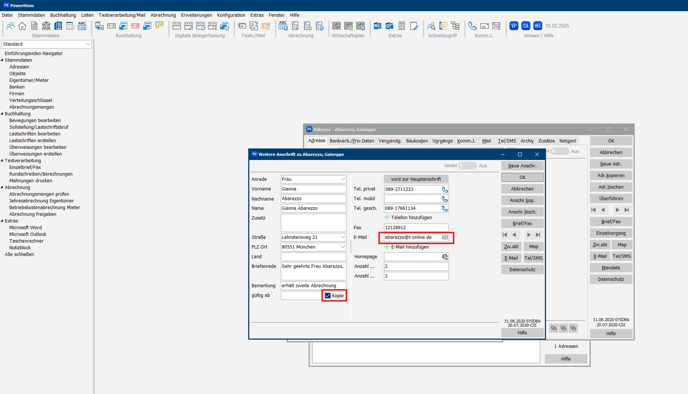Collapse the Textverarbeitung tree section
This screenshot has height=394, width=688.
coord(2,161)
